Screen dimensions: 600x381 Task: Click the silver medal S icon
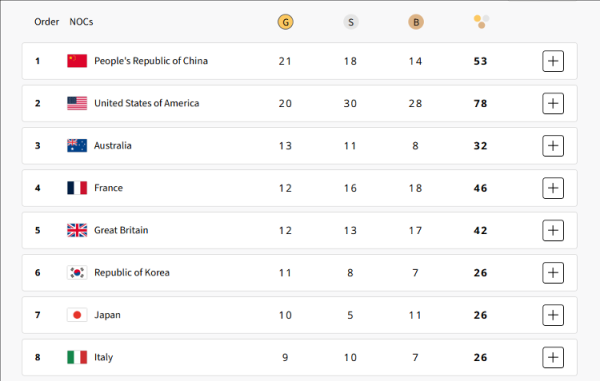coord(351,22)
